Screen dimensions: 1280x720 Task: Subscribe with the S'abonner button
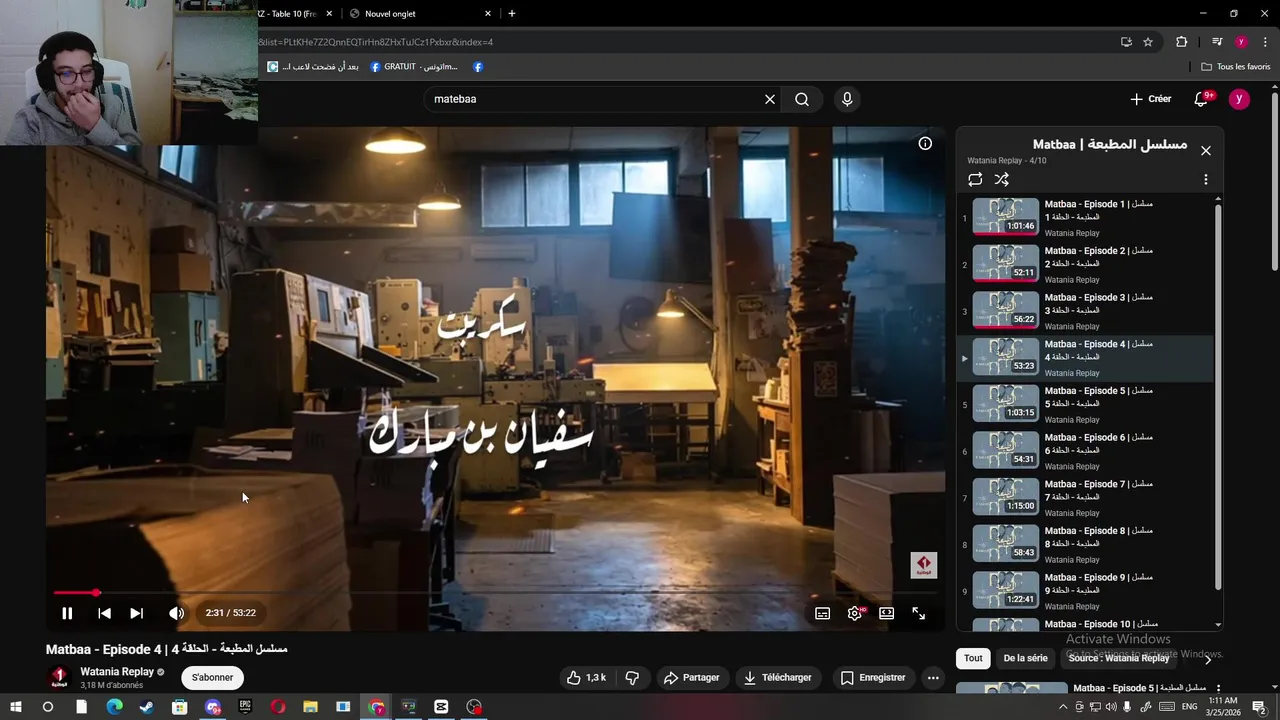point(212,677)
